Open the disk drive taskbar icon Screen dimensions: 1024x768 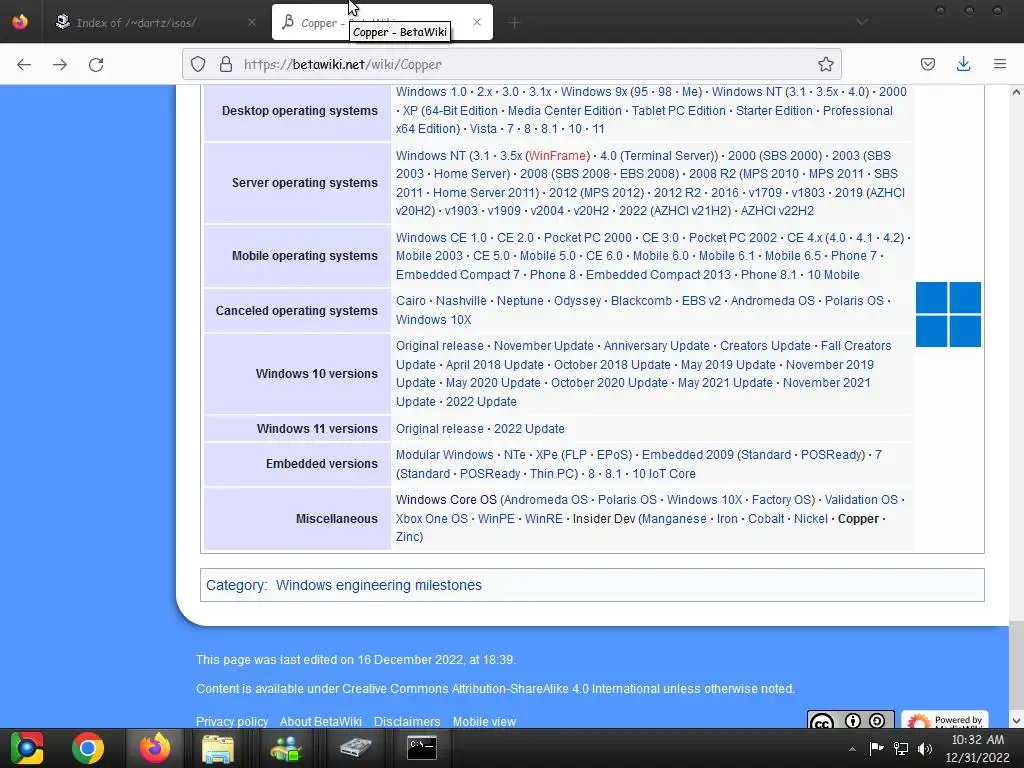[x=355, y=748]
